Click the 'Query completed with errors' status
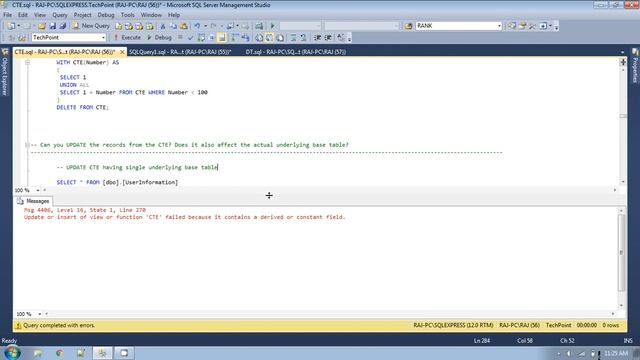Viewport: 640px width, 360px height. click(x=59, y=325)
